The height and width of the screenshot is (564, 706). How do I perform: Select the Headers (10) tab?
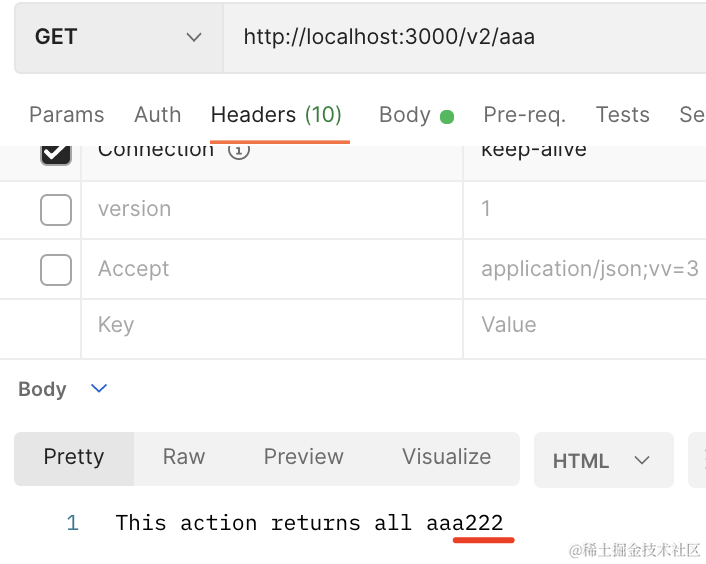coord(276,115)
